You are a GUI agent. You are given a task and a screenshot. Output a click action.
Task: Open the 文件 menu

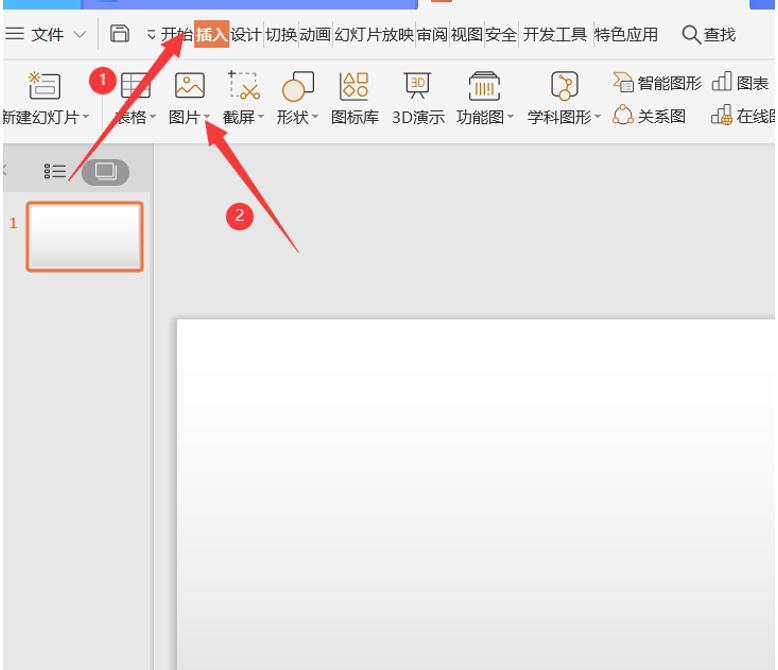pos(48,35)
